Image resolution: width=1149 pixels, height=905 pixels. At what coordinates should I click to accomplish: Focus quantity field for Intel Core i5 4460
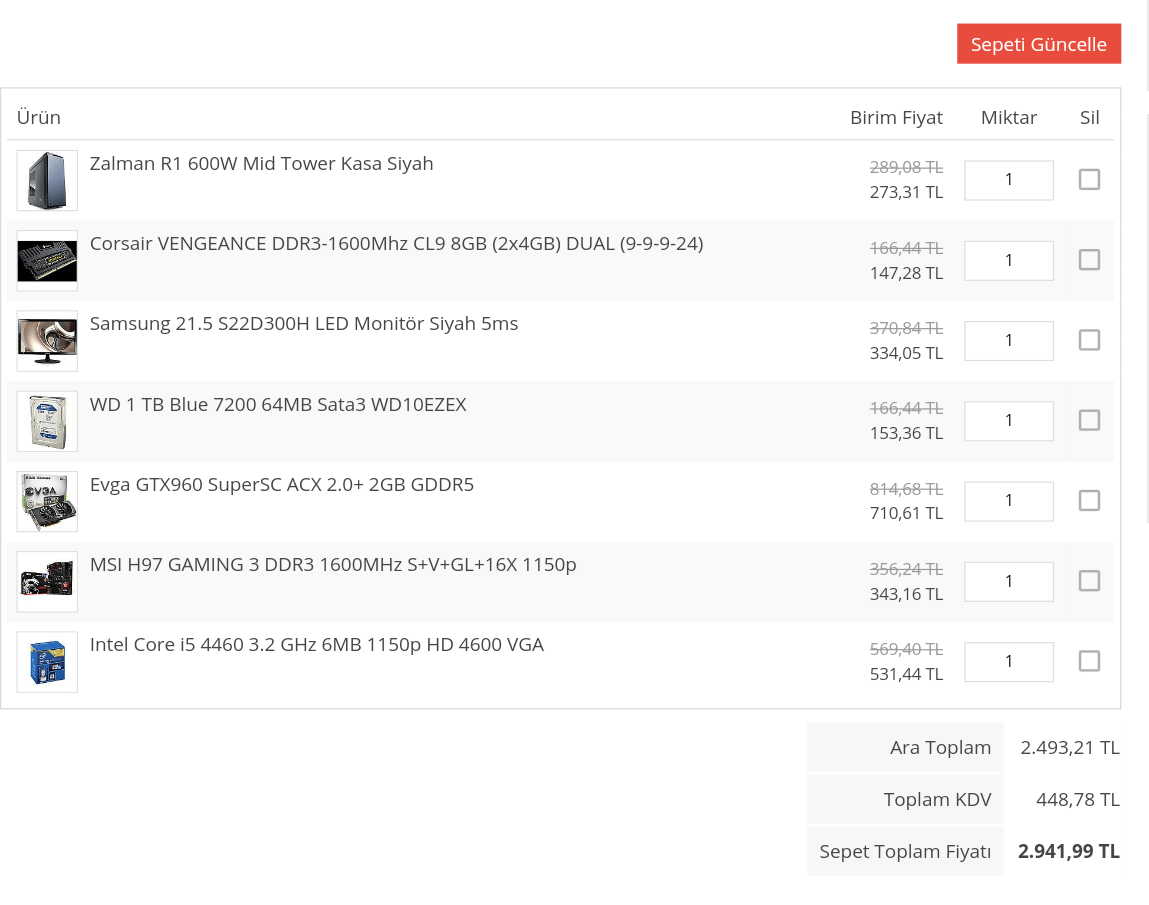(x=1009, y=662)
